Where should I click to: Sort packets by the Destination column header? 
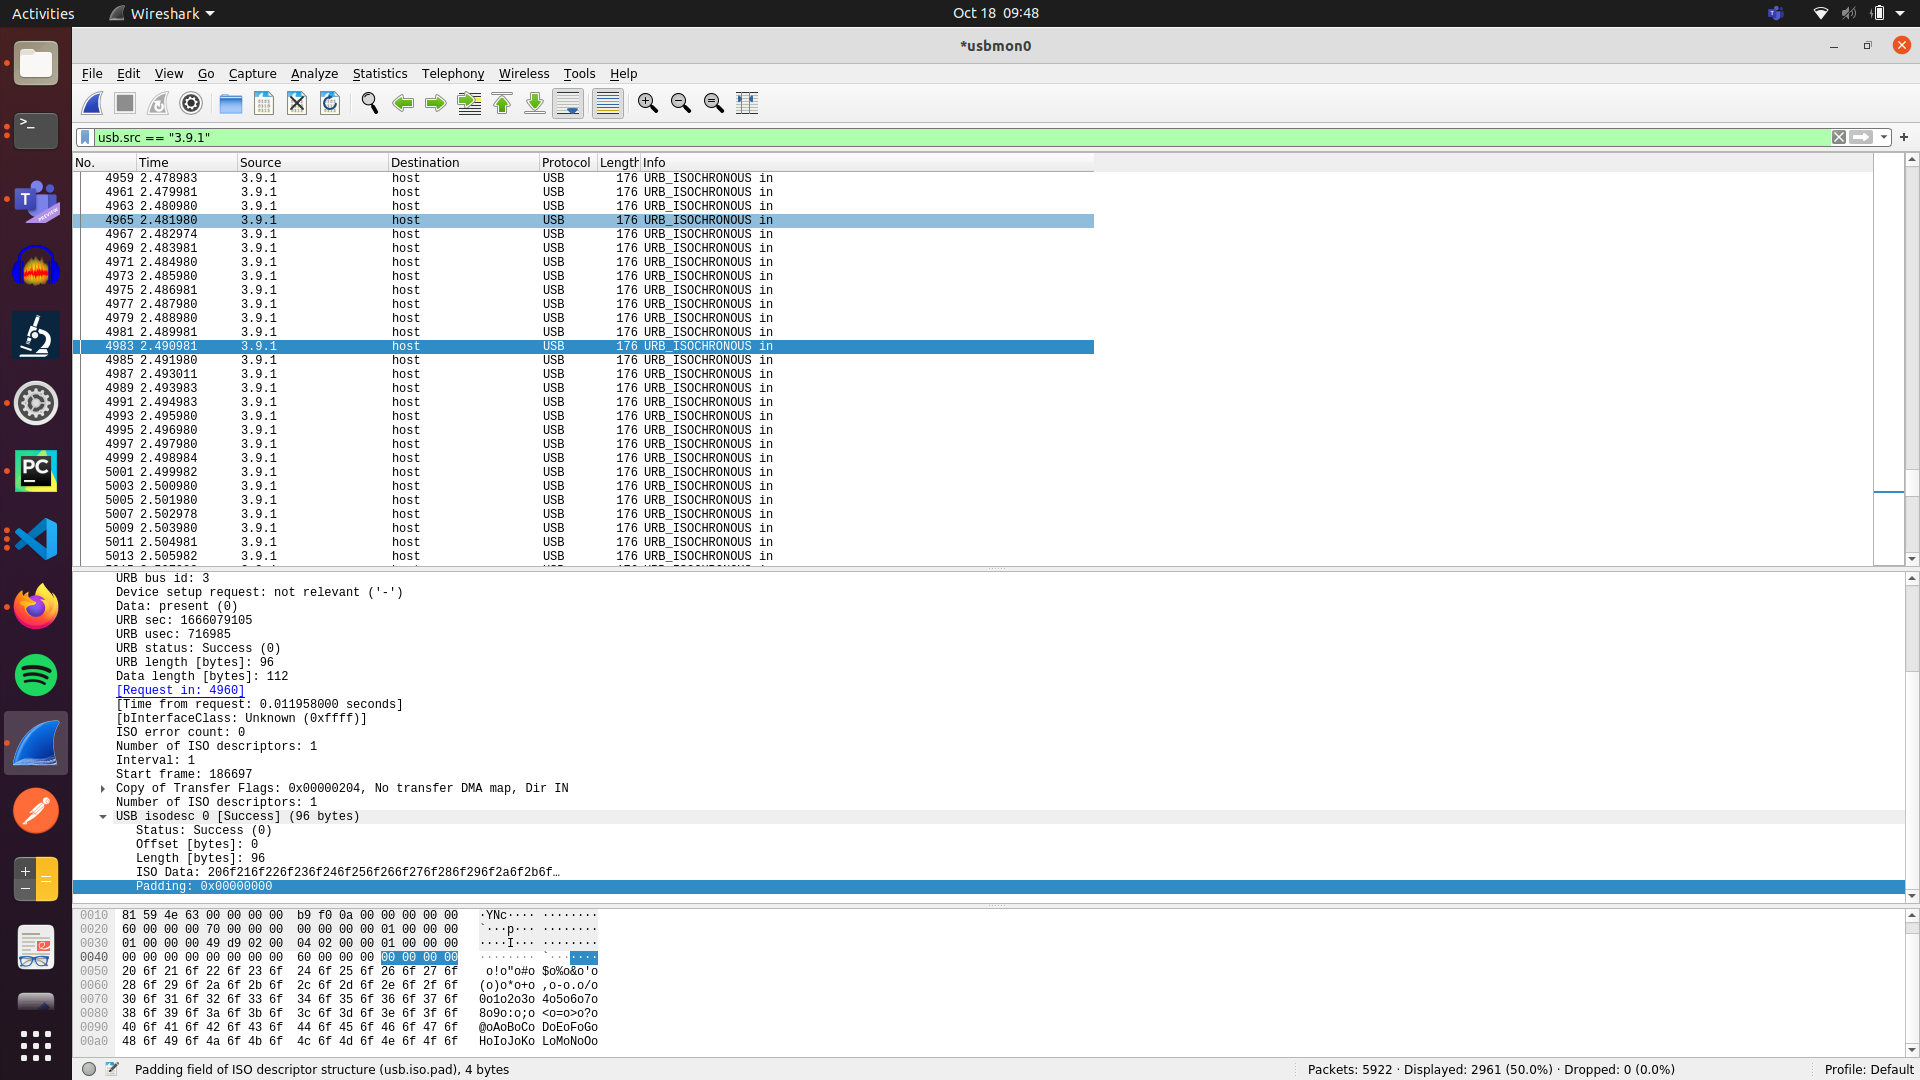coord(463,162)
